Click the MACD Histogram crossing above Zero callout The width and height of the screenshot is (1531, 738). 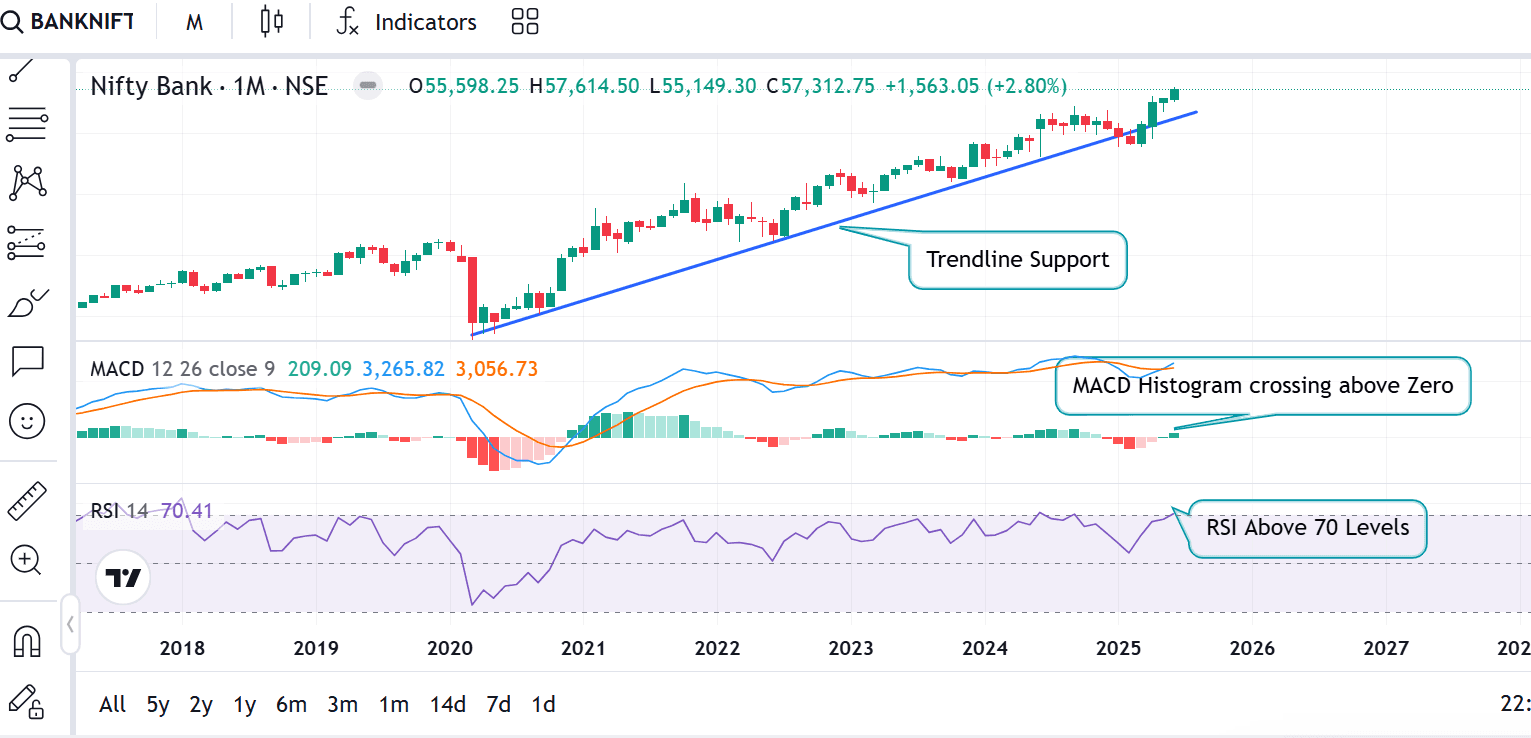click(x=1263, y=385)
